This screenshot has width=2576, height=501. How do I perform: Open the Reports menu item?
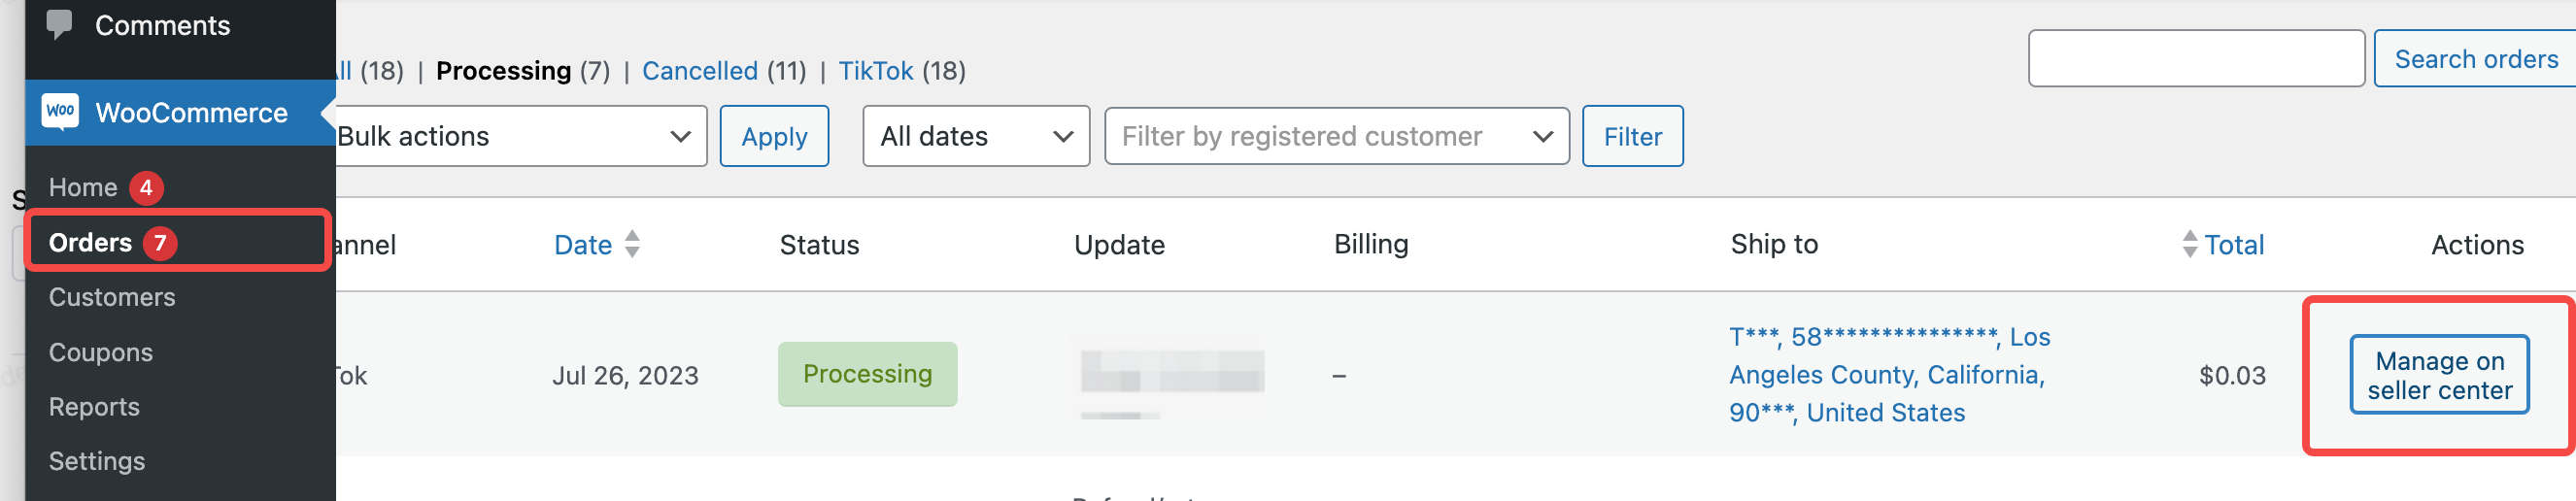click(94, 407)
